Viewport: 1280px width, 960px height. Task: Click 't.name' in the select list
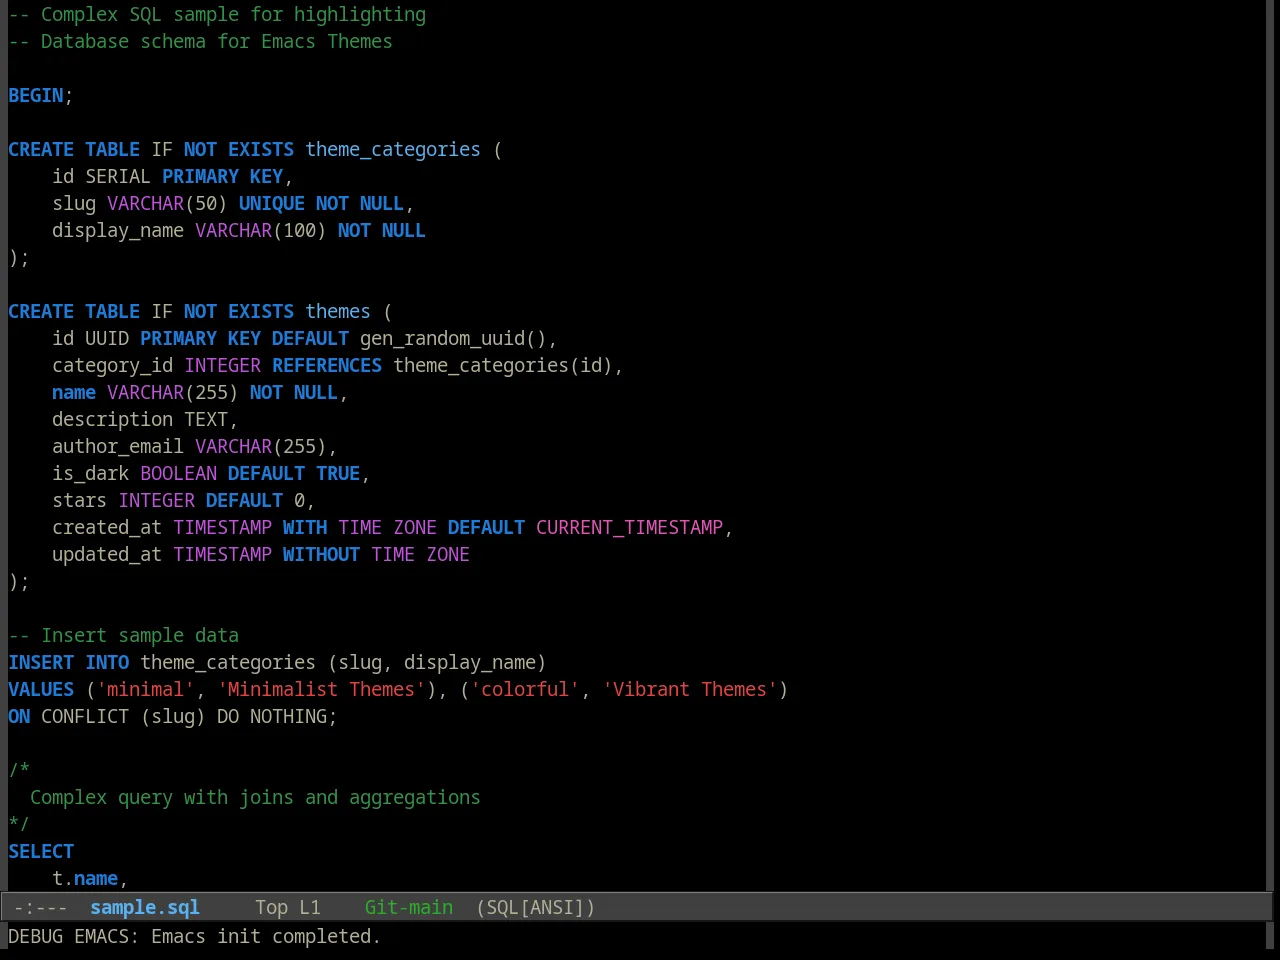click(85, 878)
